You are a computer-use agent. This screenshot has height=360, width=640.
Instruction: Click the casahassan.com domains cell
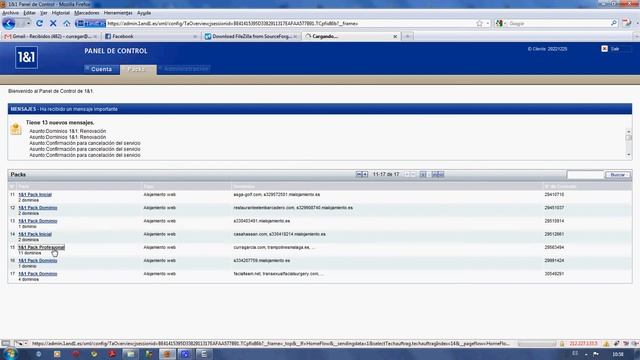coord(279,234)
